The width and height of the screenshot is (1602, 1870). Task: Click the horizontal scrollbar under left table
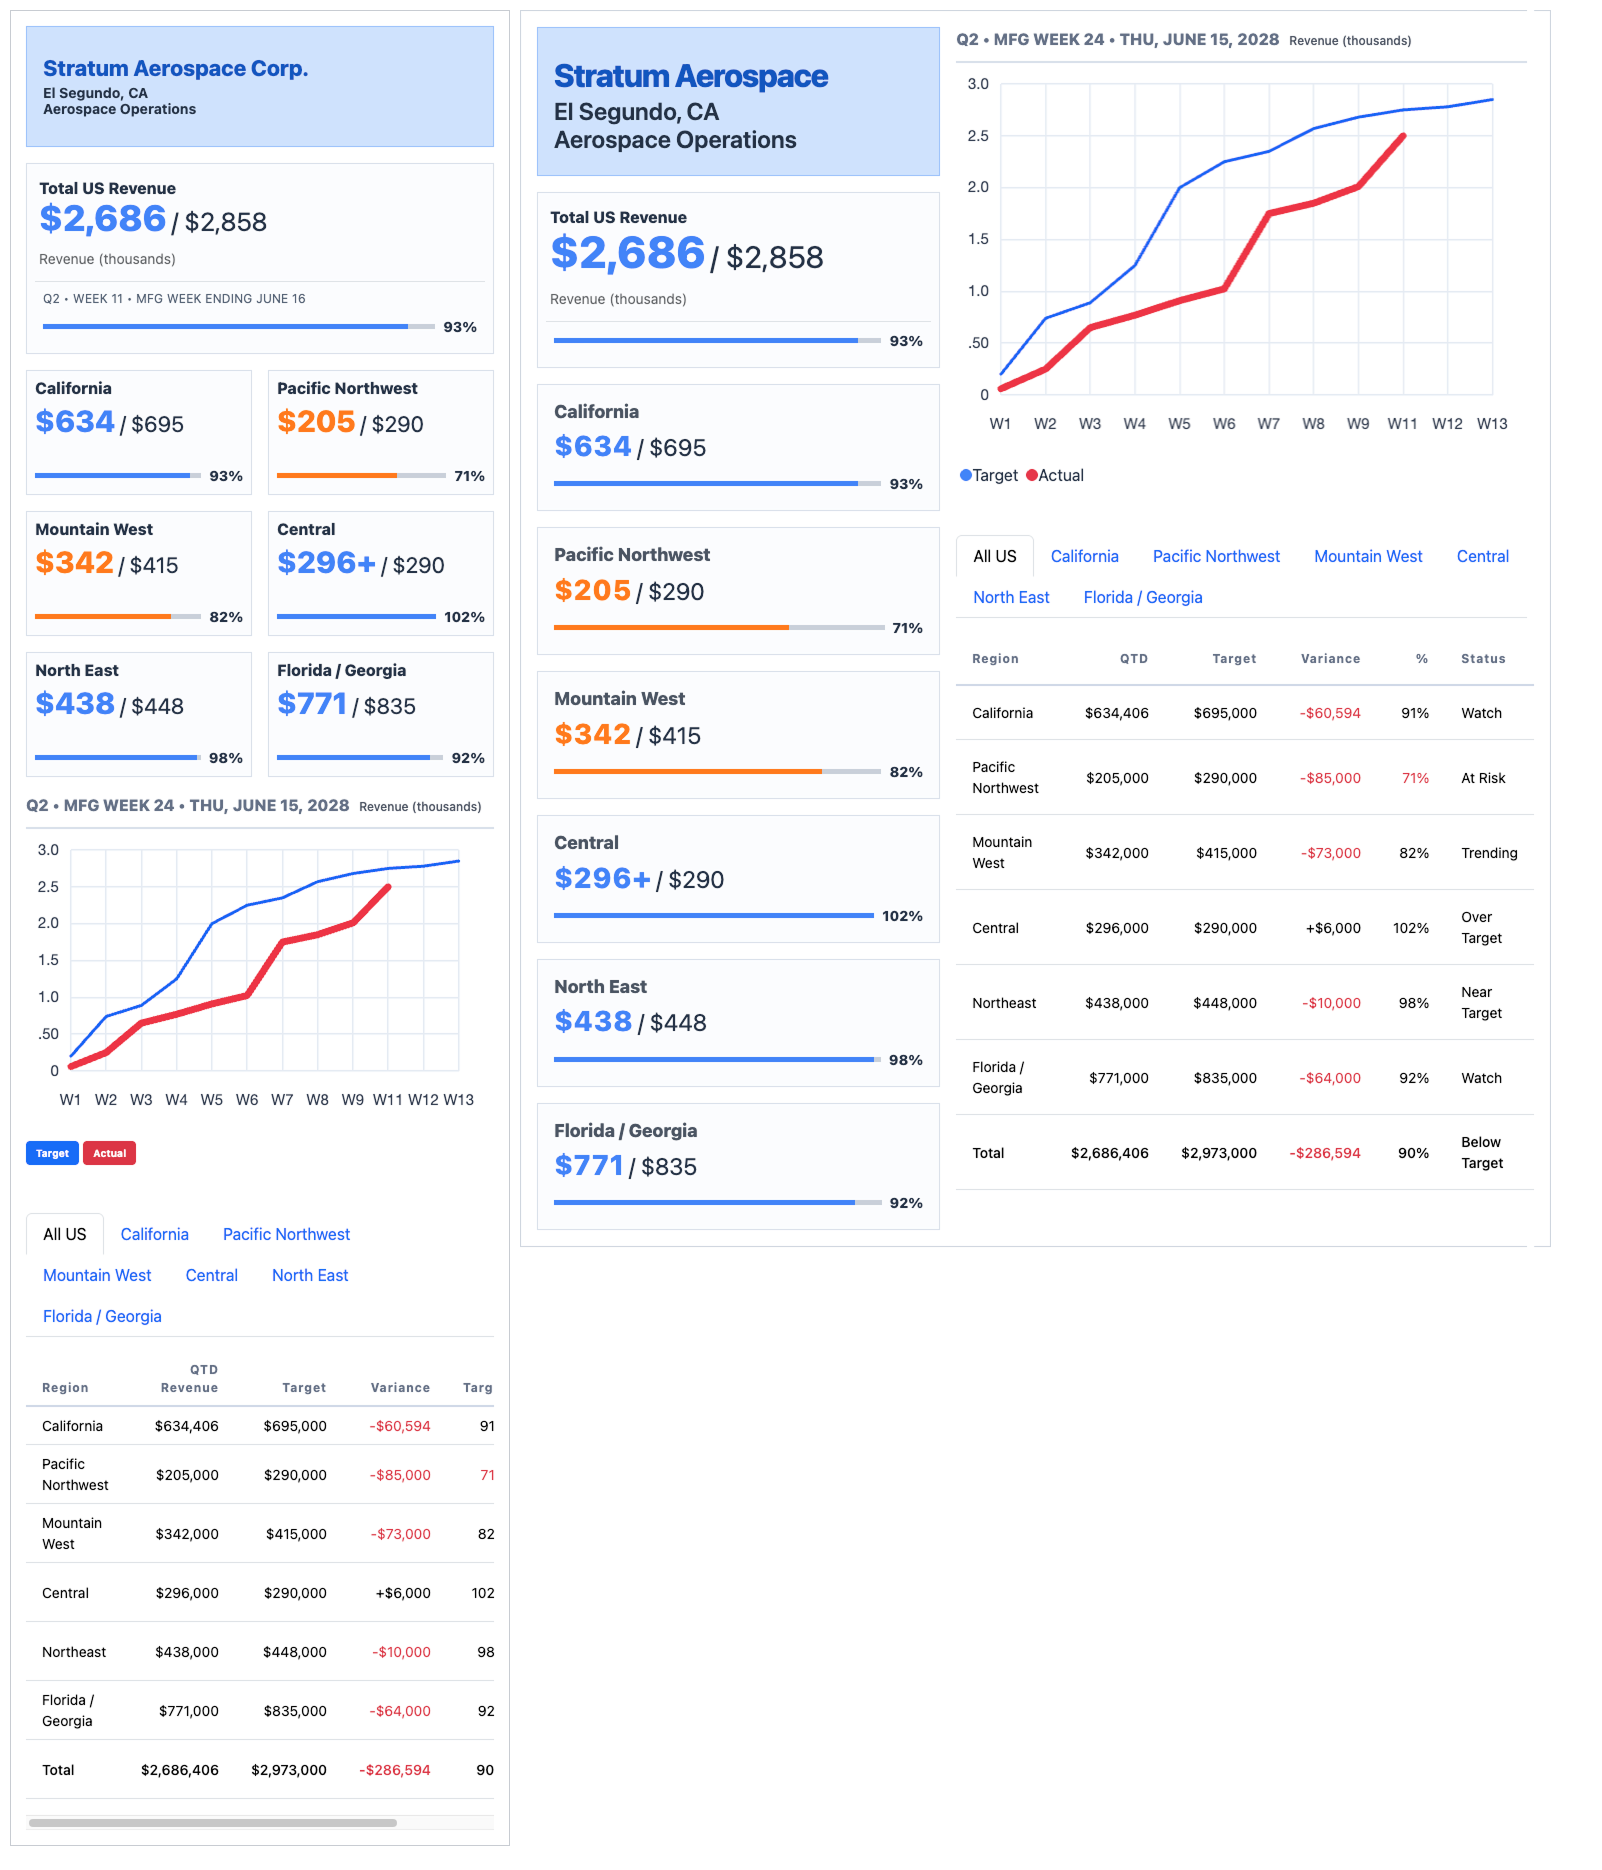[213, 1822]
